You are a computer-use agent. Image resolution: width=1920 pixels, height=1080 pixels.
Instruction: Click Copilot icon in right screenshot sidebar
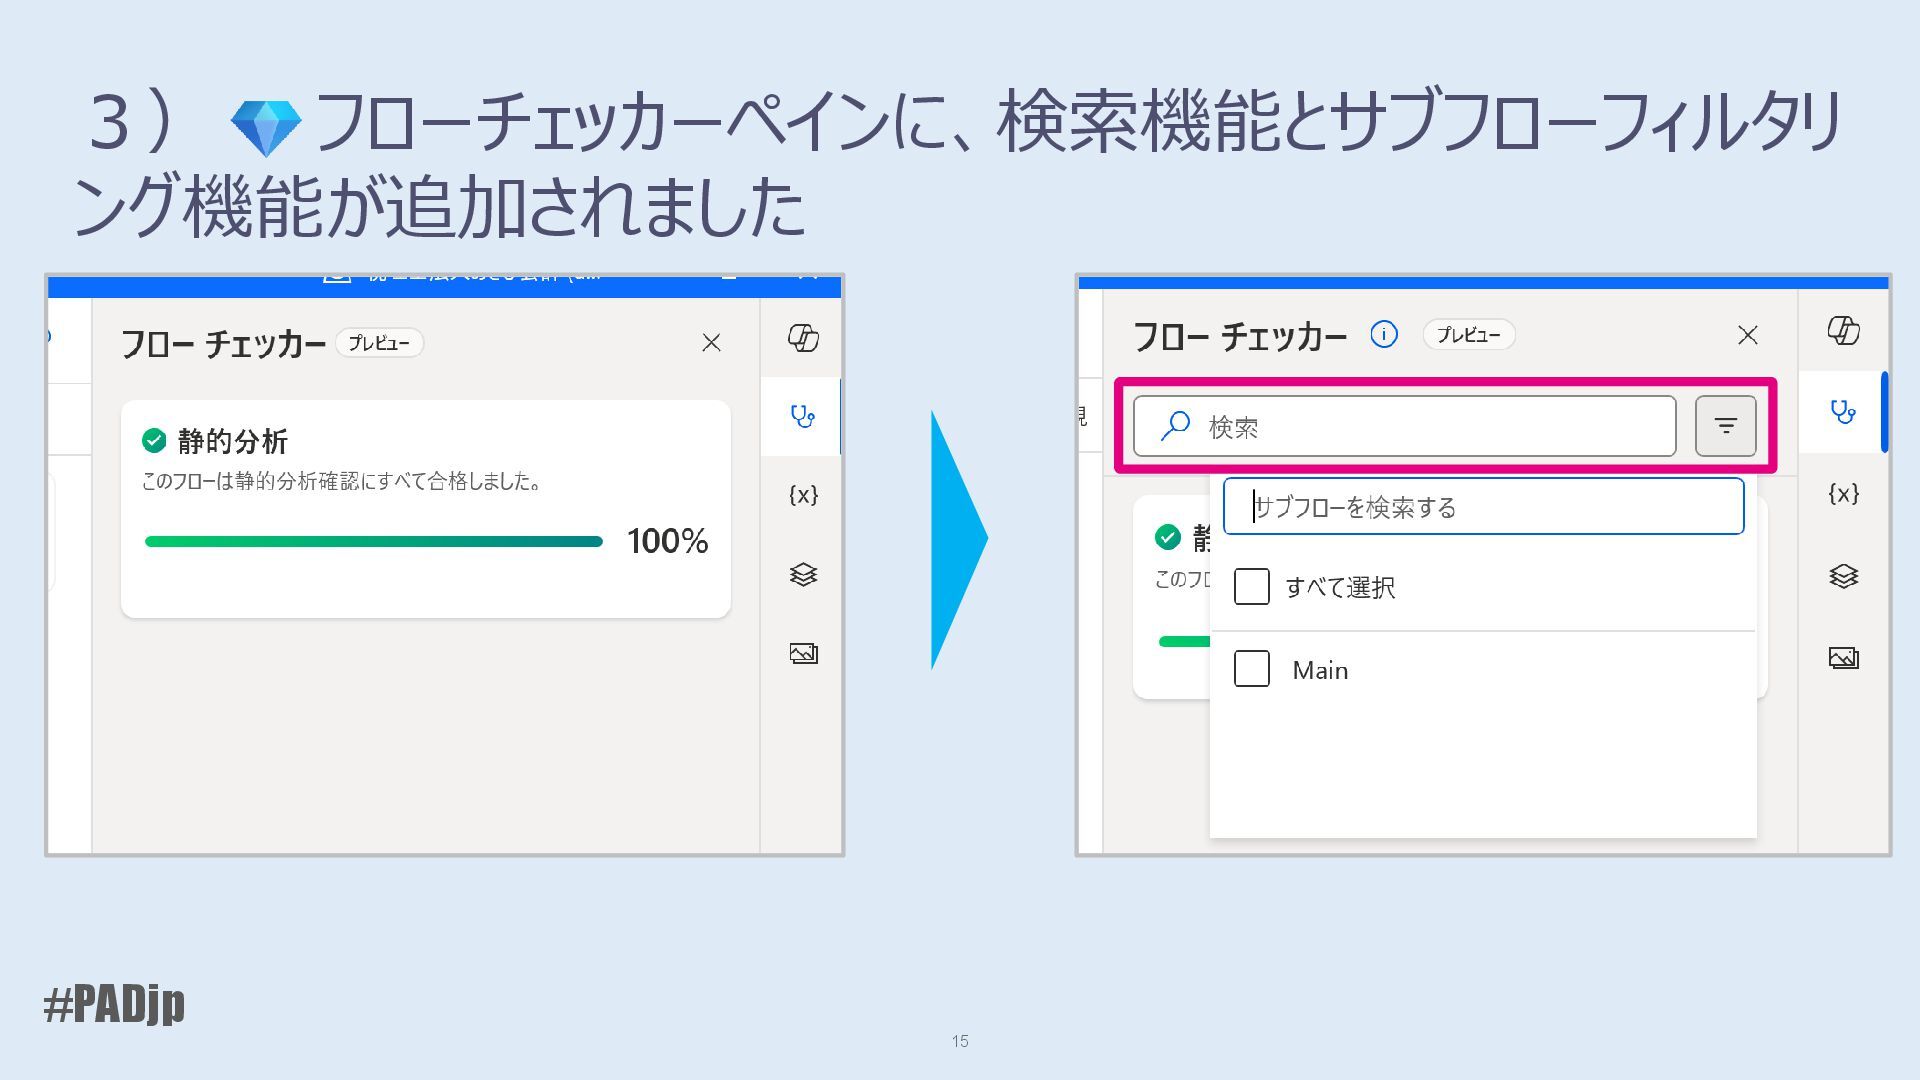click(1843, 330)
